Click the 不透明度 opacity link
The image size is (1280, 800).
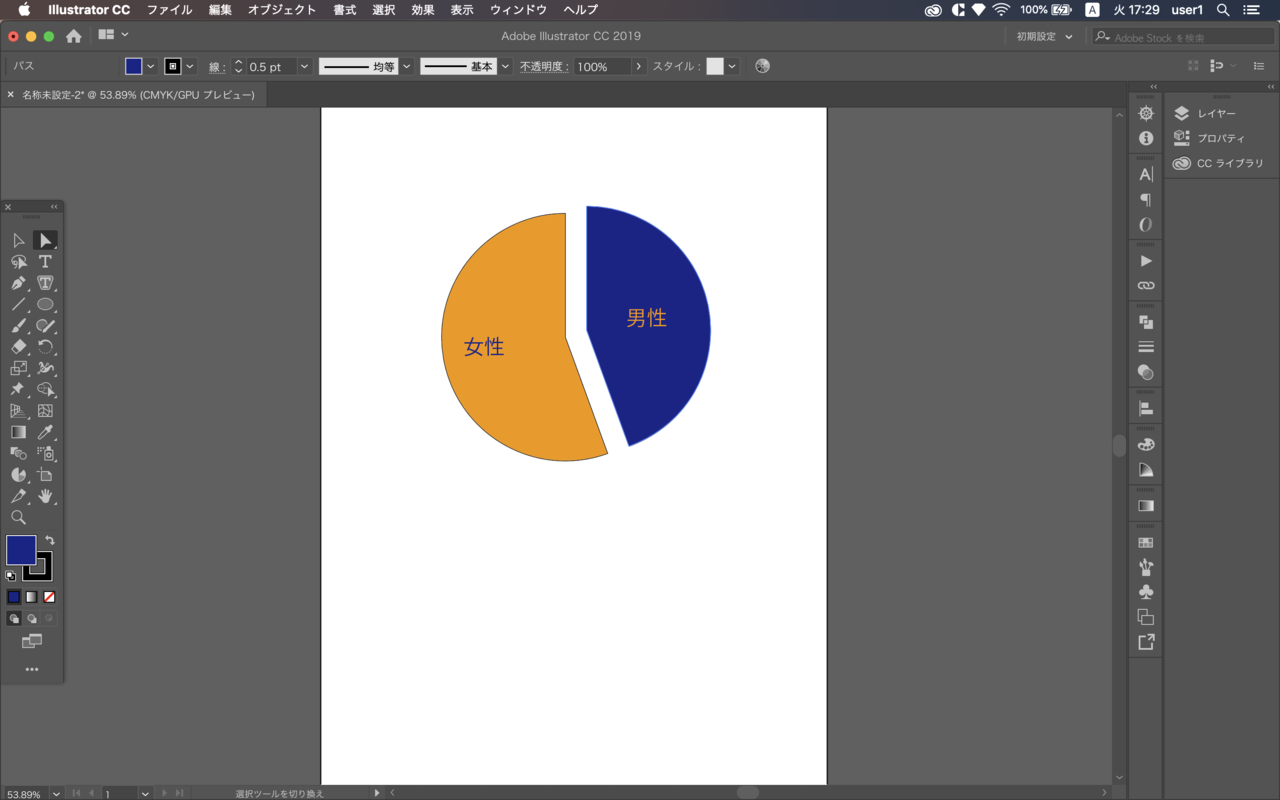[x=544, y=66]
